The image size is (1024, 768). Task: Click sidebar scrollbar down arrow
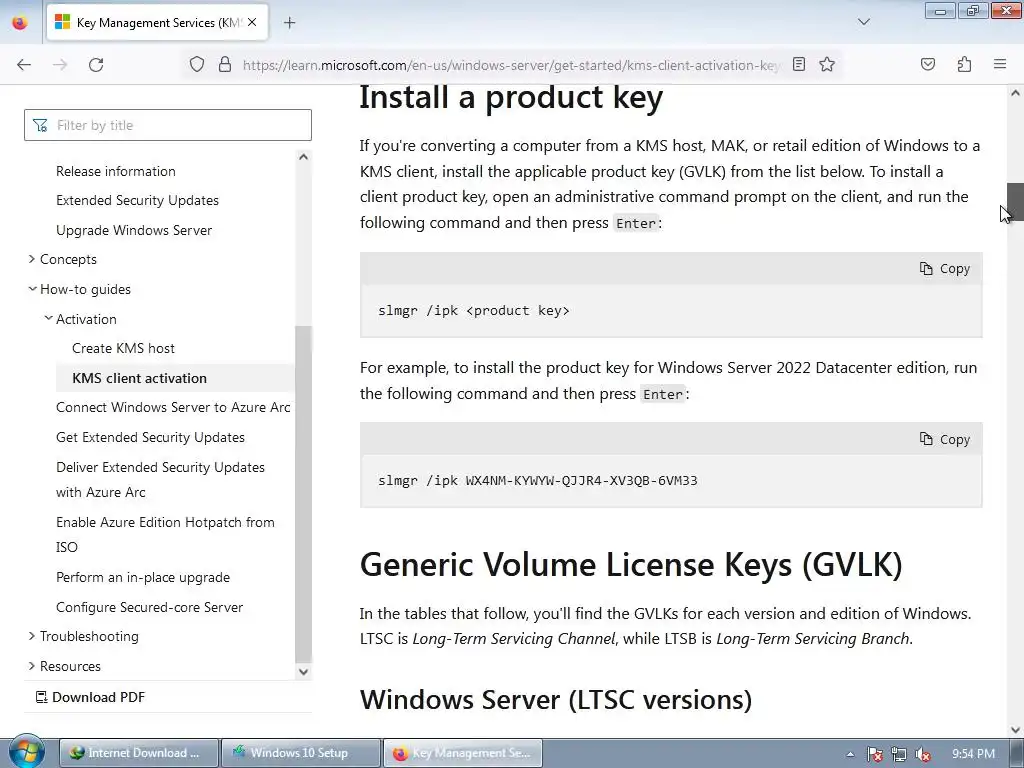pyautogui.click(x=303, y=671)
